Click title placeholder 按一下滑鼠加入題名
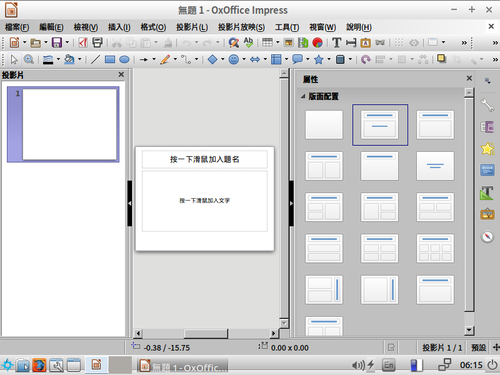The image size is (500, 375). pyautogui.click(x=205, y=159)
